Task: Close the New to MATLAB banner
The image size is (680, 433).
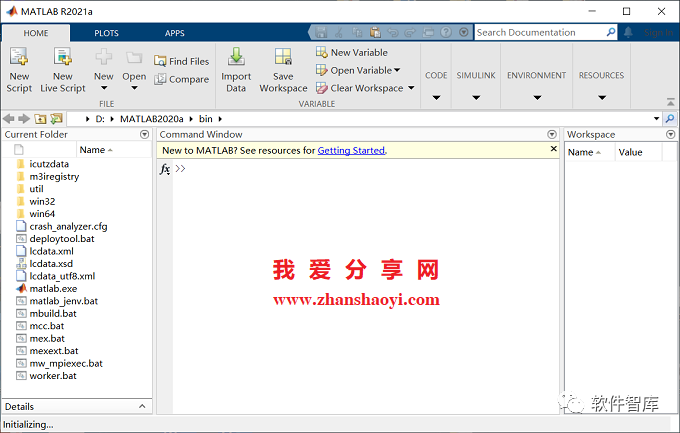Action: pyautogui.click(x=553, y=149)
